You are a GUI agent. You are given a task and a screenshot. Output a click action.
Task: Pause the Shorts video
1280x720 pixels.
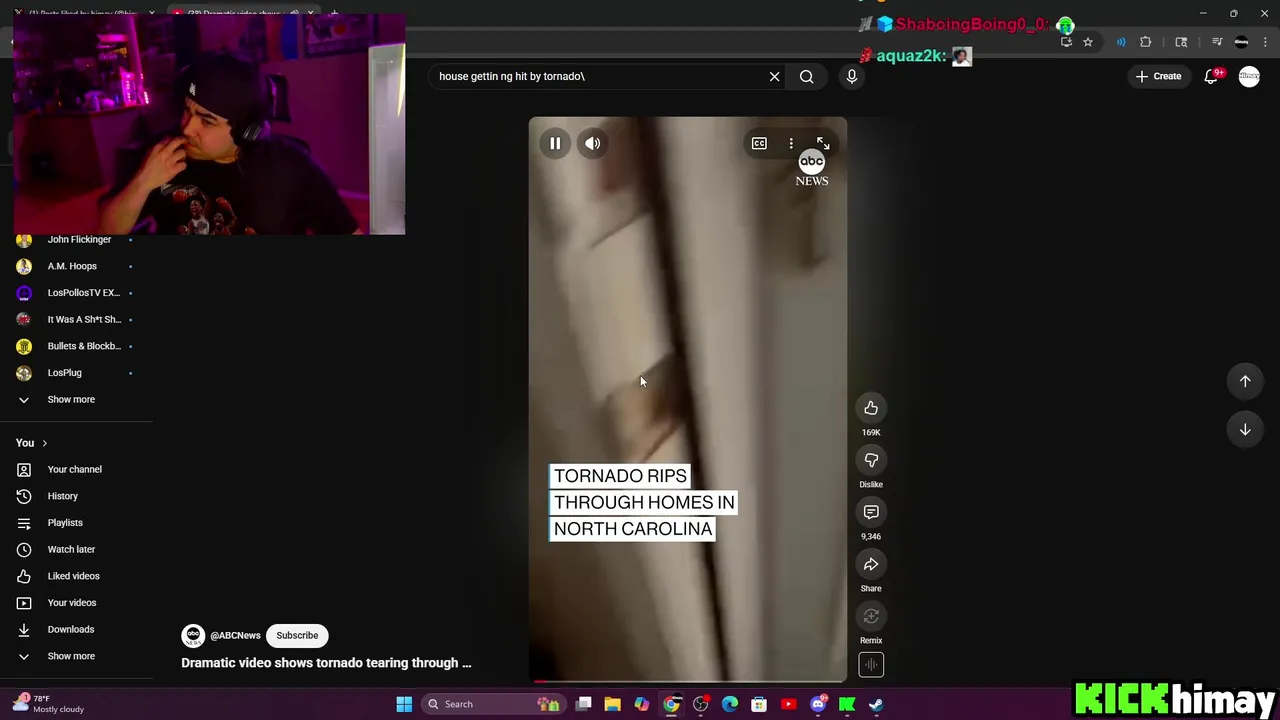(x=555, y=143)
